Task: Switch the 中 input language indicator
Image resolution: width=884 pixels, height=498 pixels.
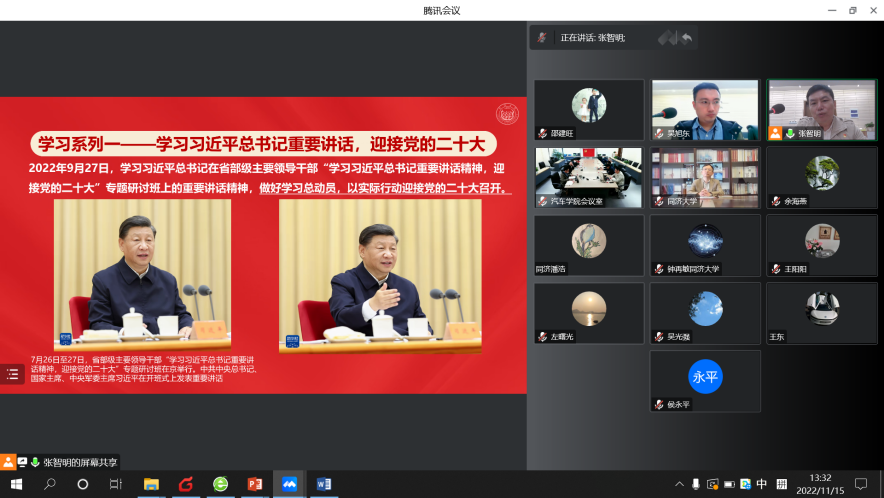Action: click(762, 484)
